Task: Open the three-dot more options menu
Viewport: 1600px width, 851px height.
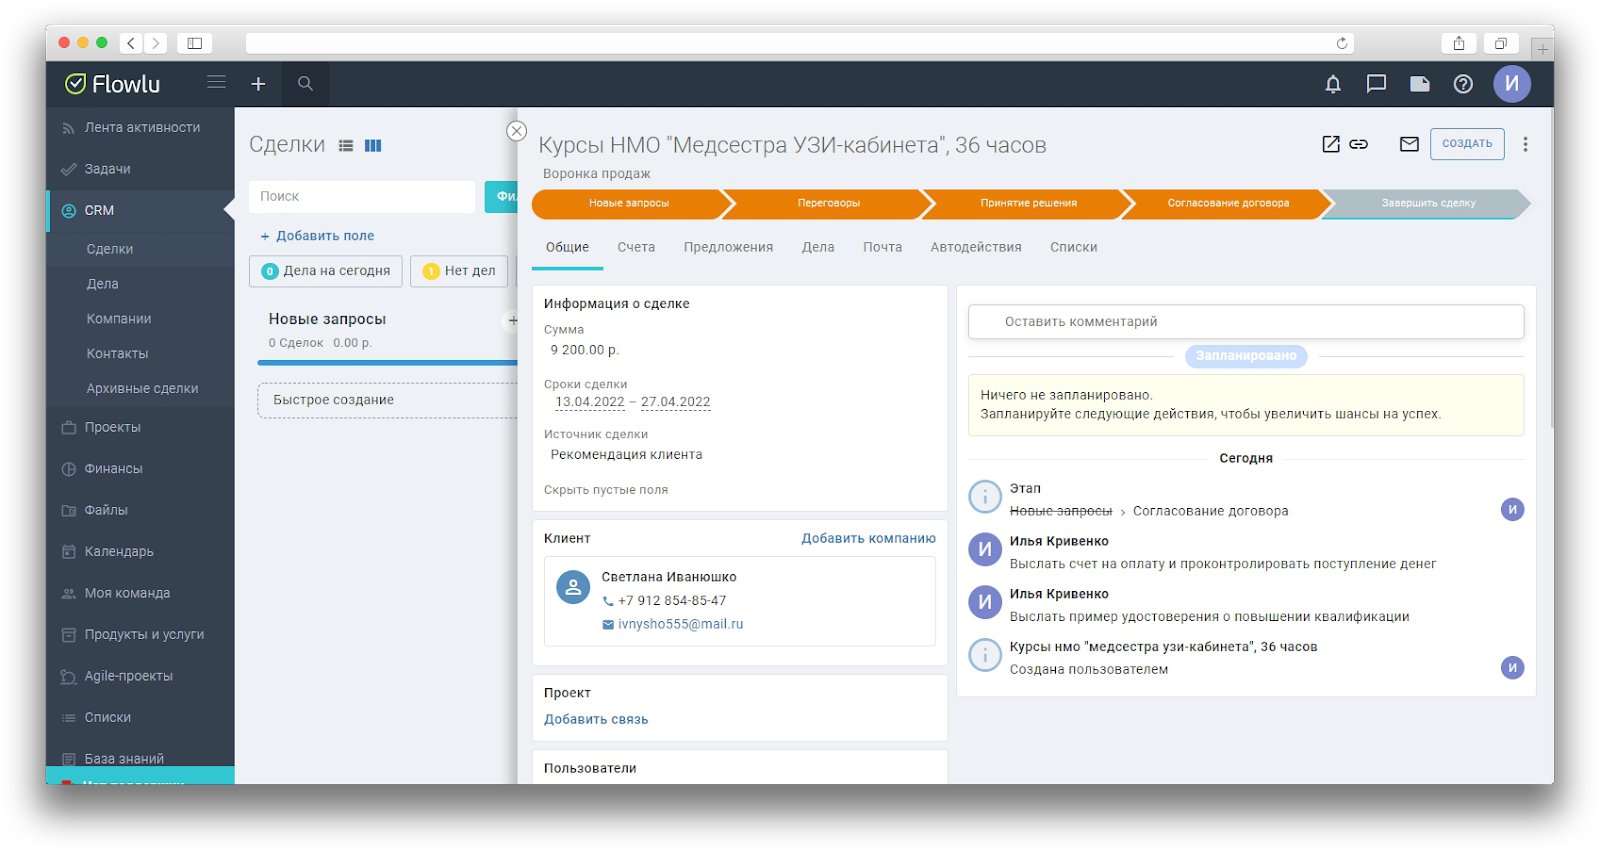Action: pos(1525,144)
